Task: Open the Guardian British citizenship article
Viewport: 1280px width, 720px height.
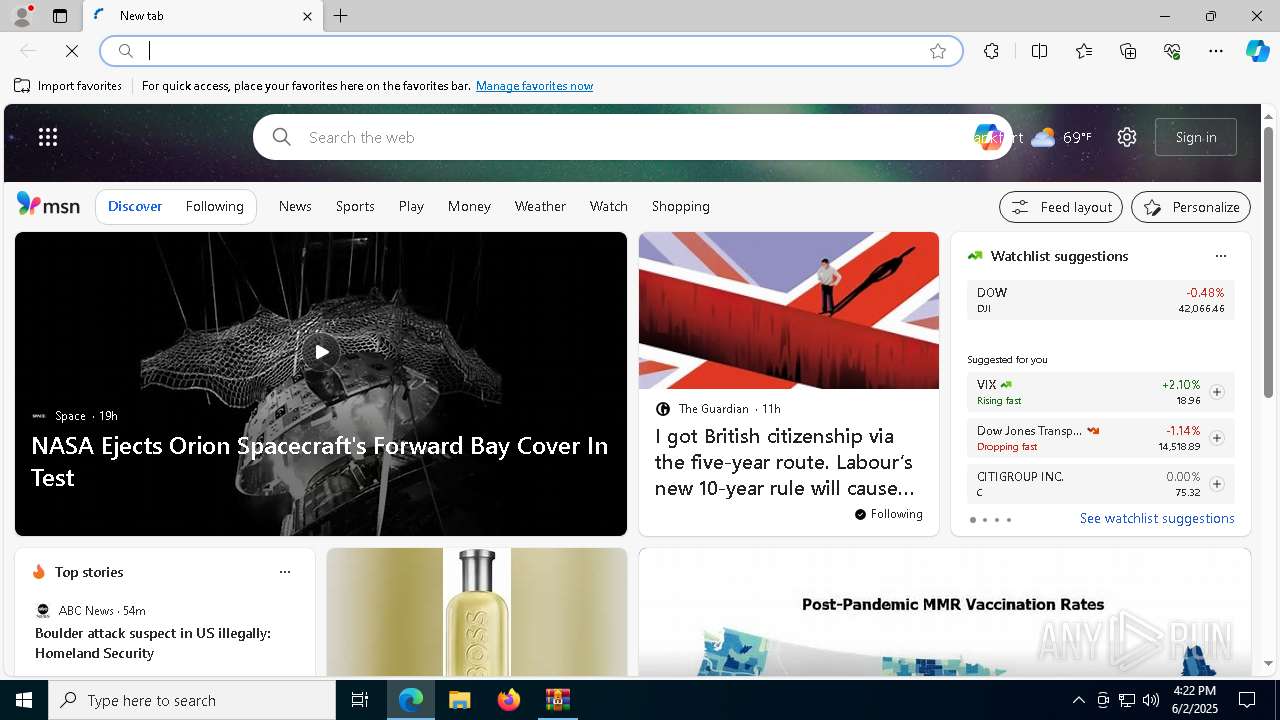Action: tap(785, 462)
